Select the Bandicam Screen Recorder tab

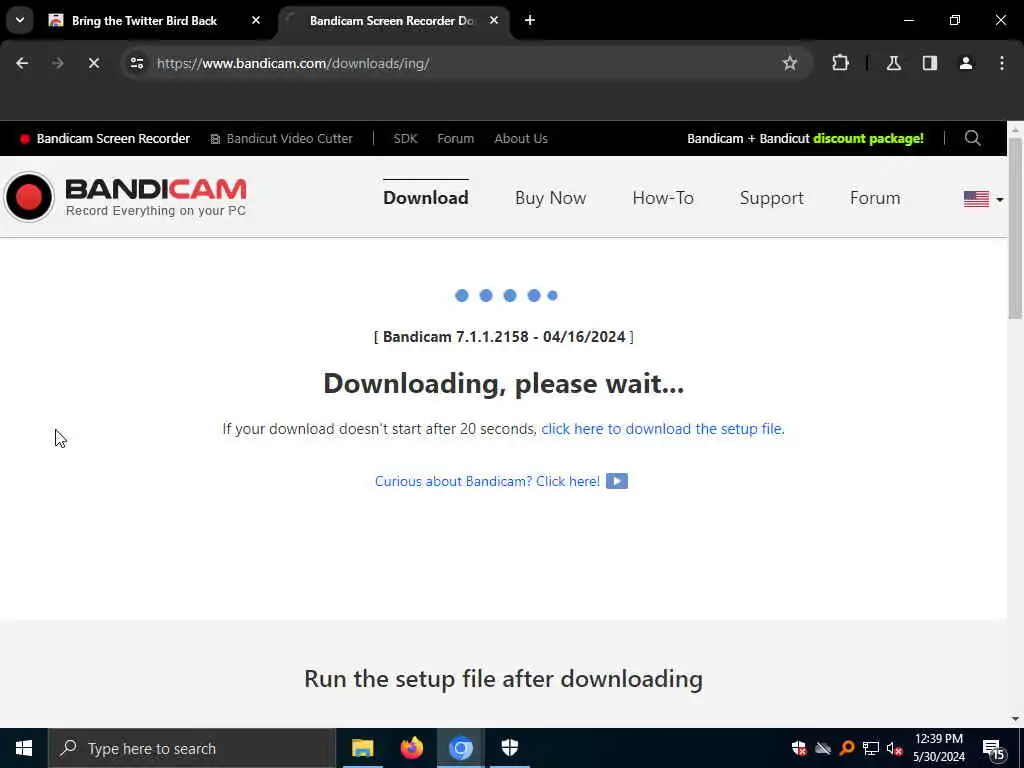(x=391, y=20)
